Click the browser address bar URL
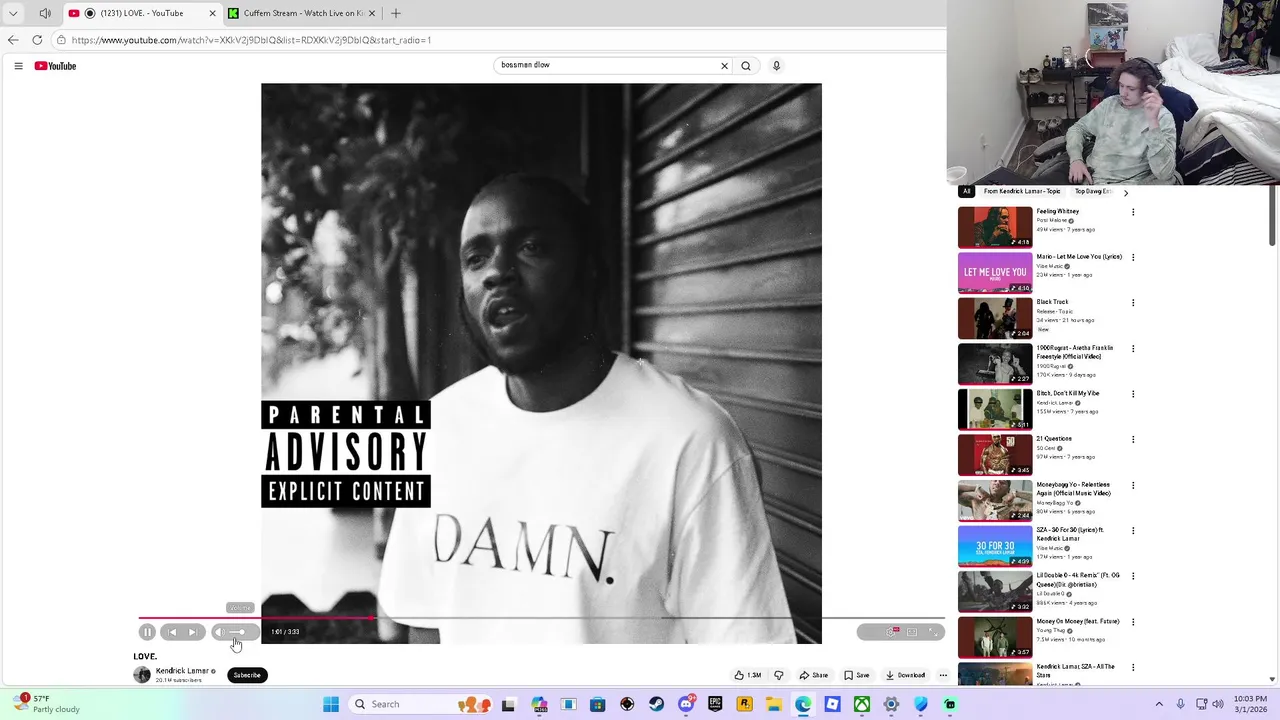1280x720 pixels. (251, 40)
